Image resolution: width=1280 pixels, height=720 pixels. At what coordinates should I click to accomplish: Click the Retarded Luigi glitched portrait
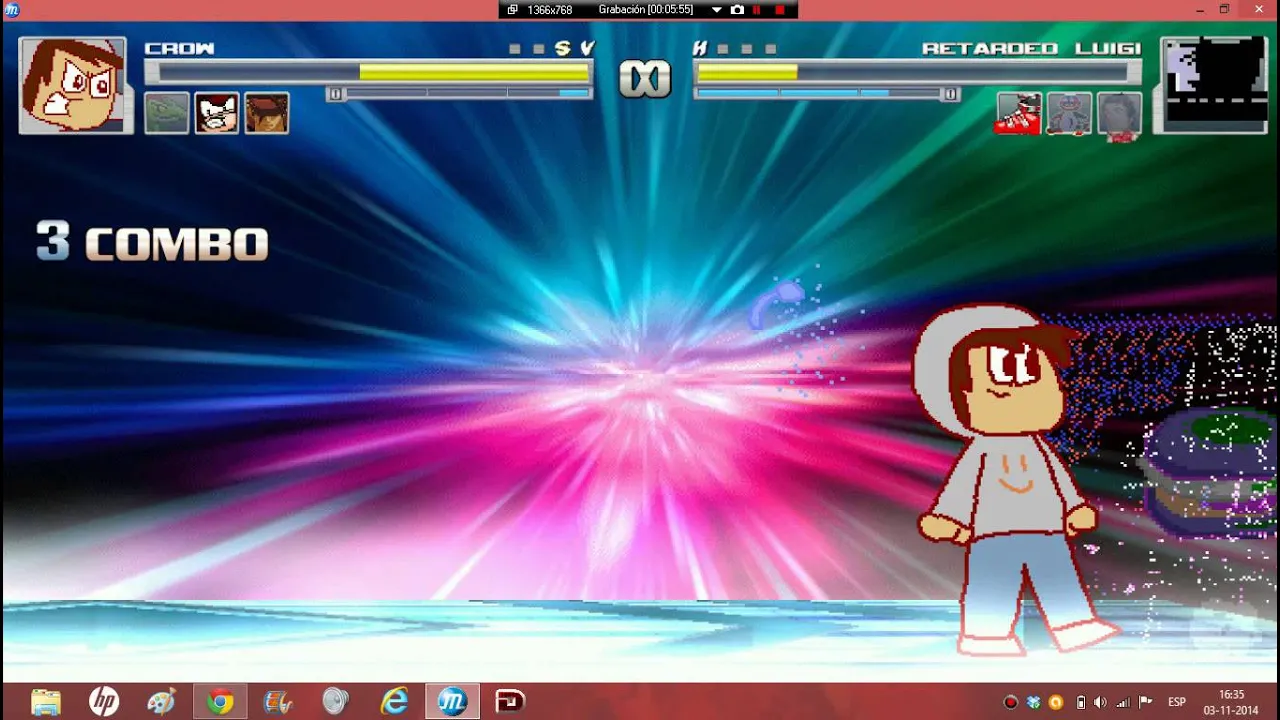point(1213,85)
